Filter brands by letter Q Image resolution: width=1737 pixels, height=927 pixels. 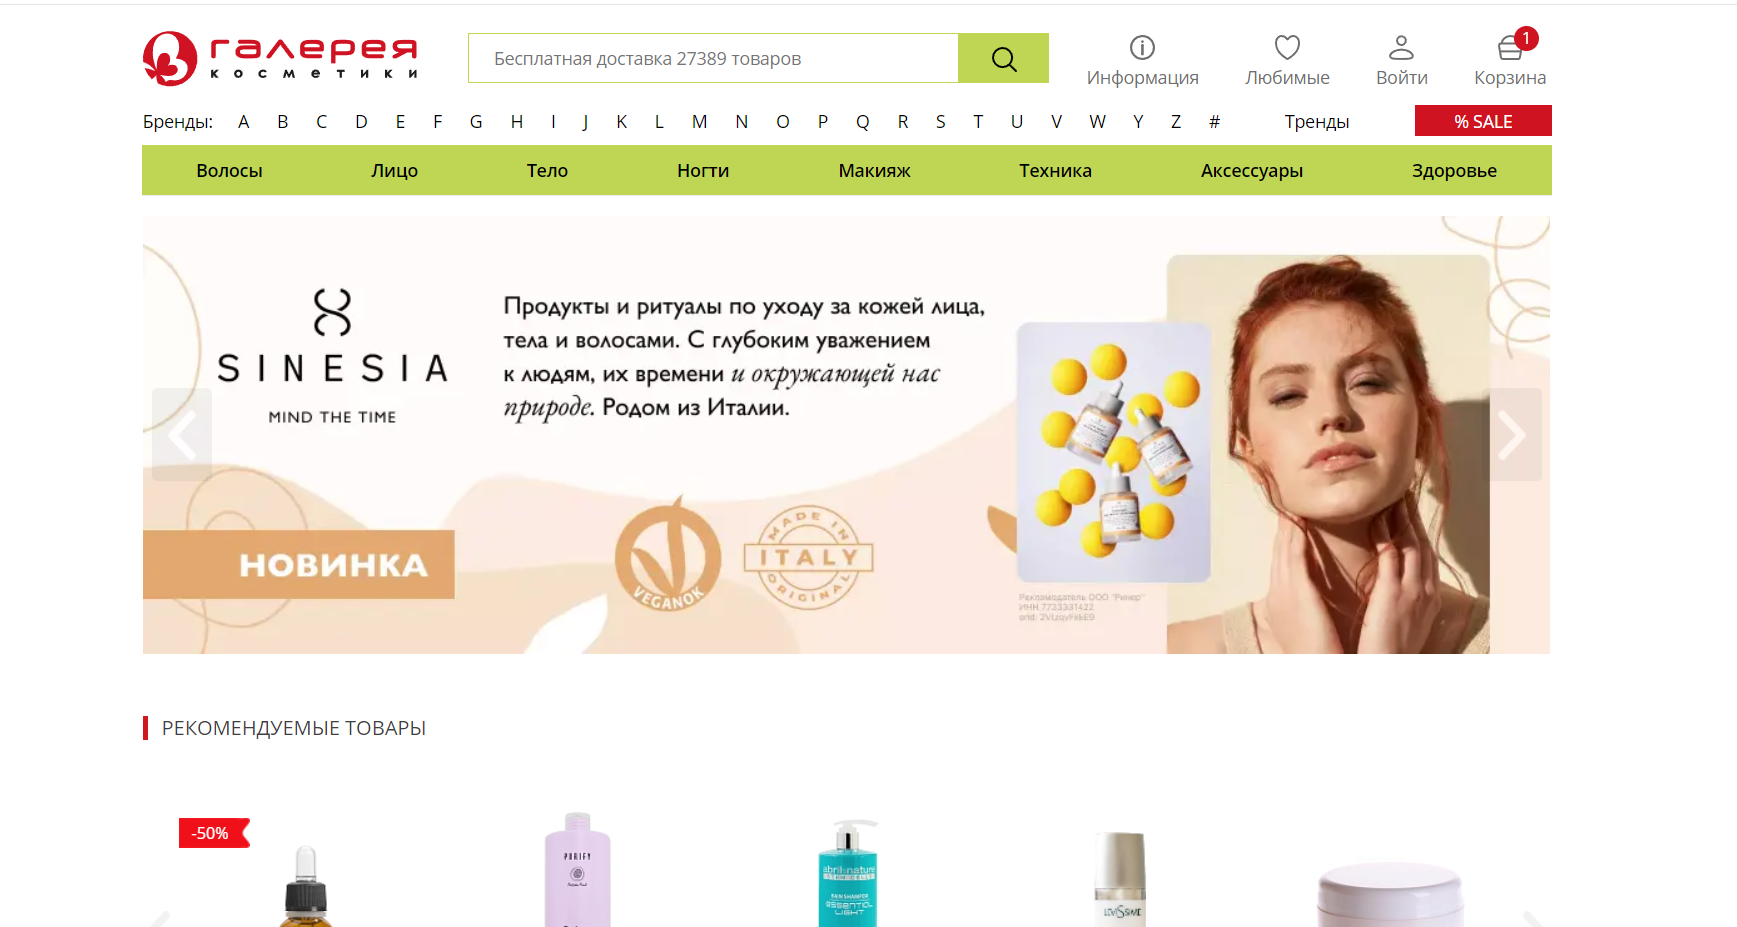pos(862,121)
